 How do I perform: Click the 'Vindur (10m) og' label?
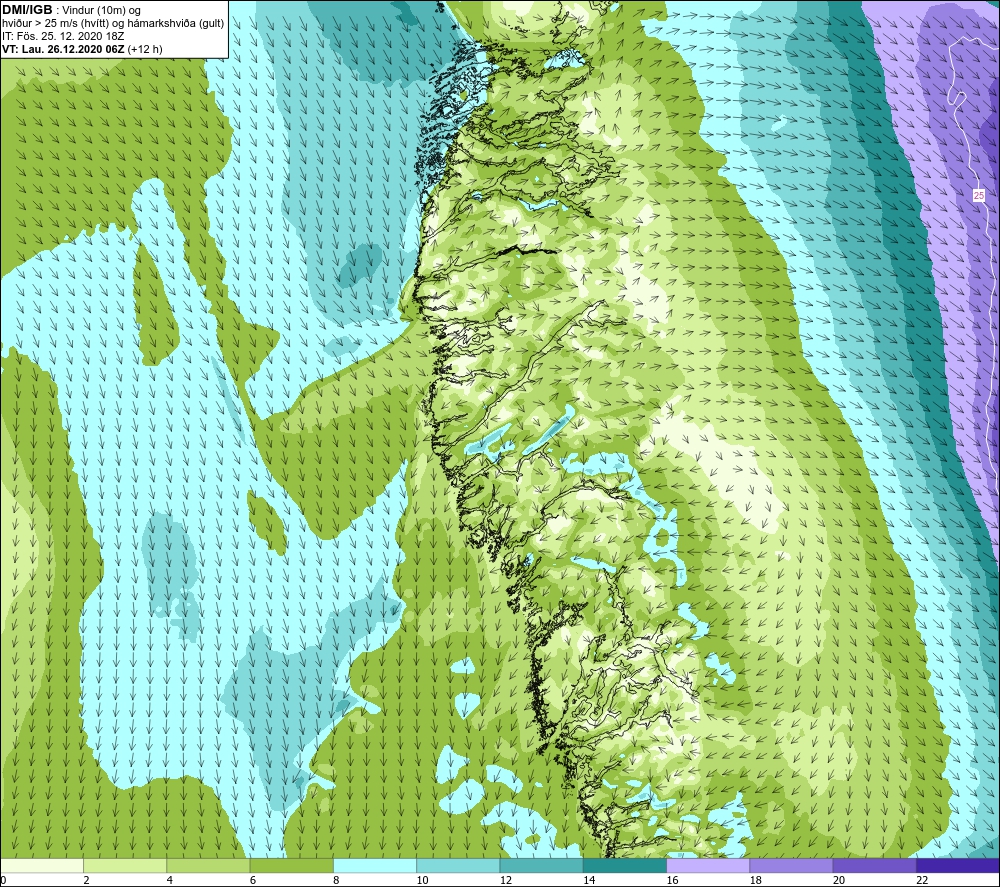point(101,11)
